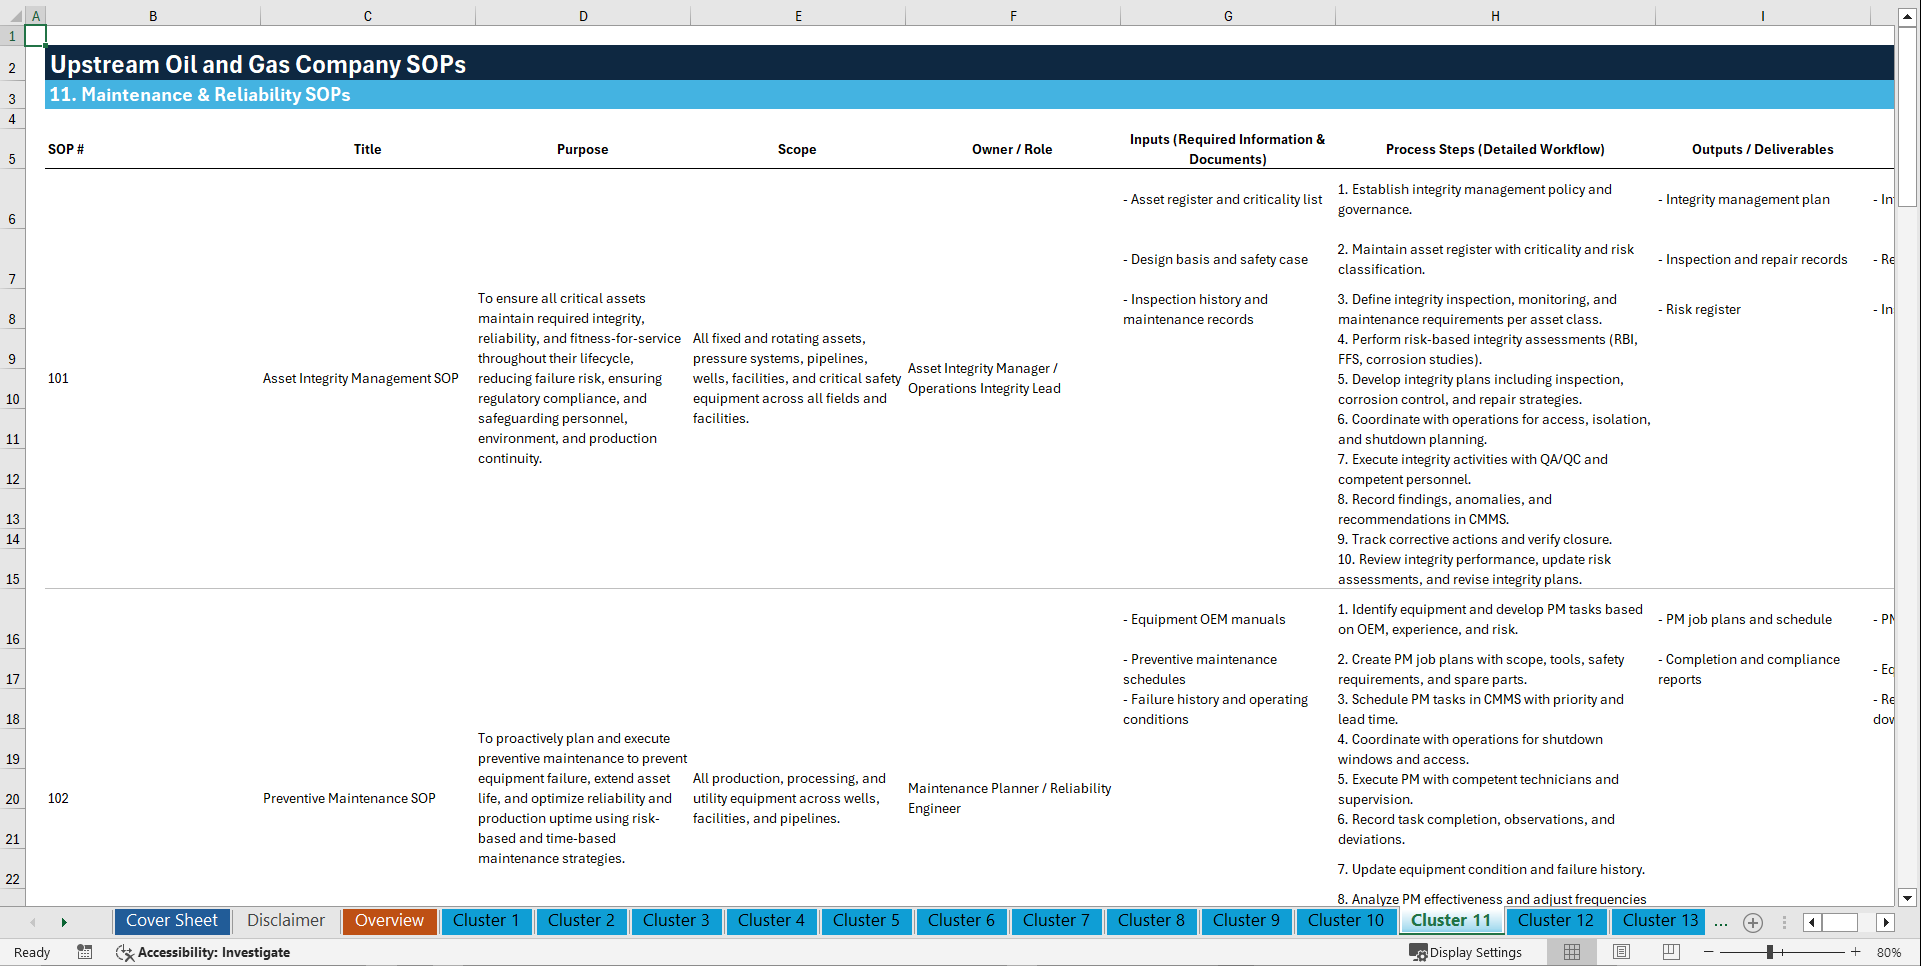Image resolution: width=1921 pixels, height=966 pixels.
Task: Select the Cluster 5 sheet tab
Action: (x=866, y=921)
